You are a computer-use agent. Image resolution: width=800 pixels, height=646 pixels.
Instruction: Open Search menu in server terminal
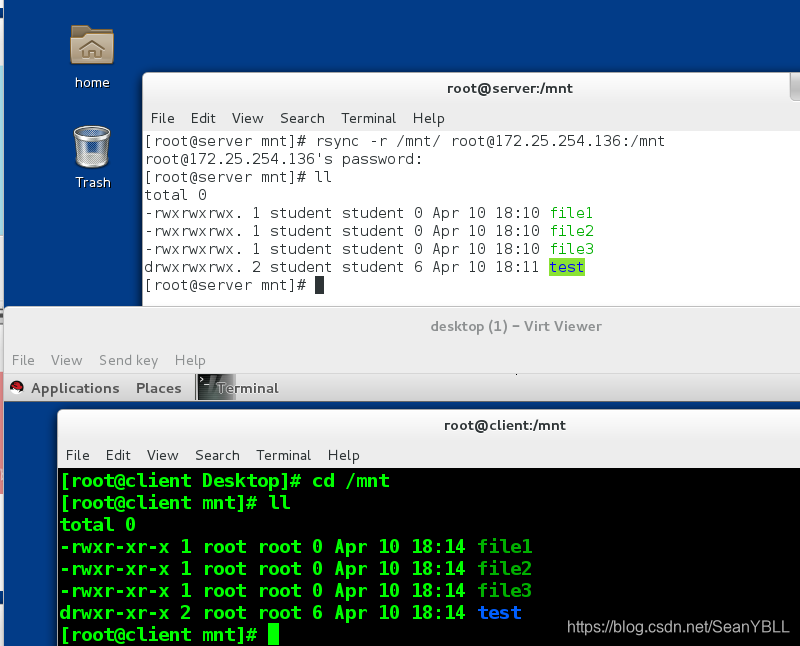302,118
